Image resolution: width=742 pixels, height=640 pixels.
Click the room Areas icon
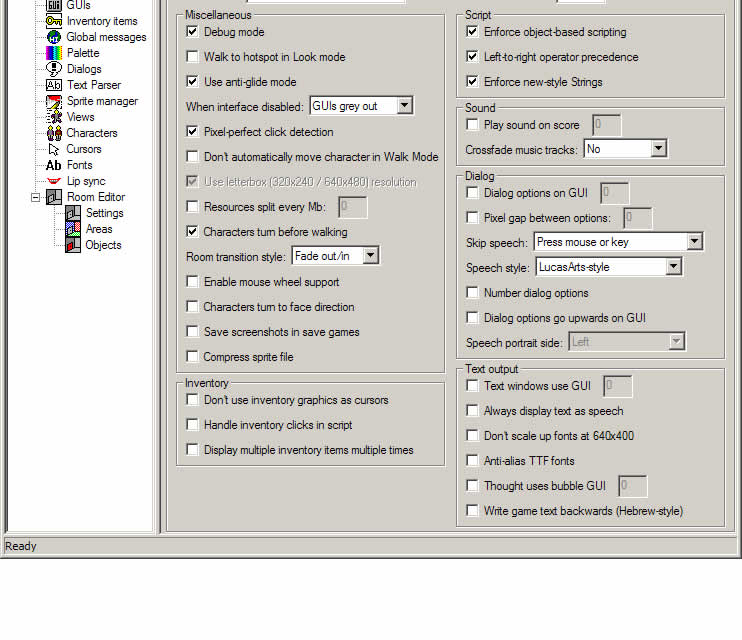72,229
